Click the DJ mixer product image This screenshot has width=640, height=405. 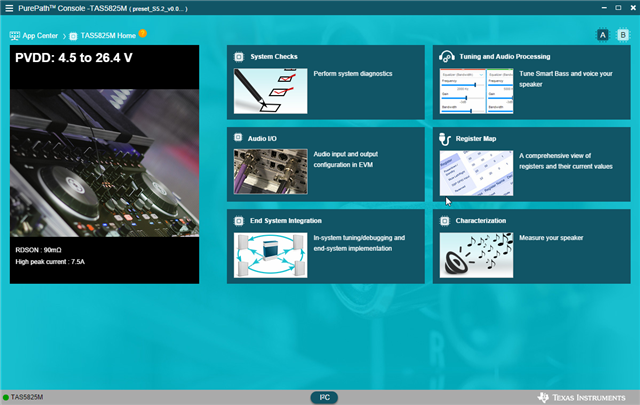pos(104,163)
